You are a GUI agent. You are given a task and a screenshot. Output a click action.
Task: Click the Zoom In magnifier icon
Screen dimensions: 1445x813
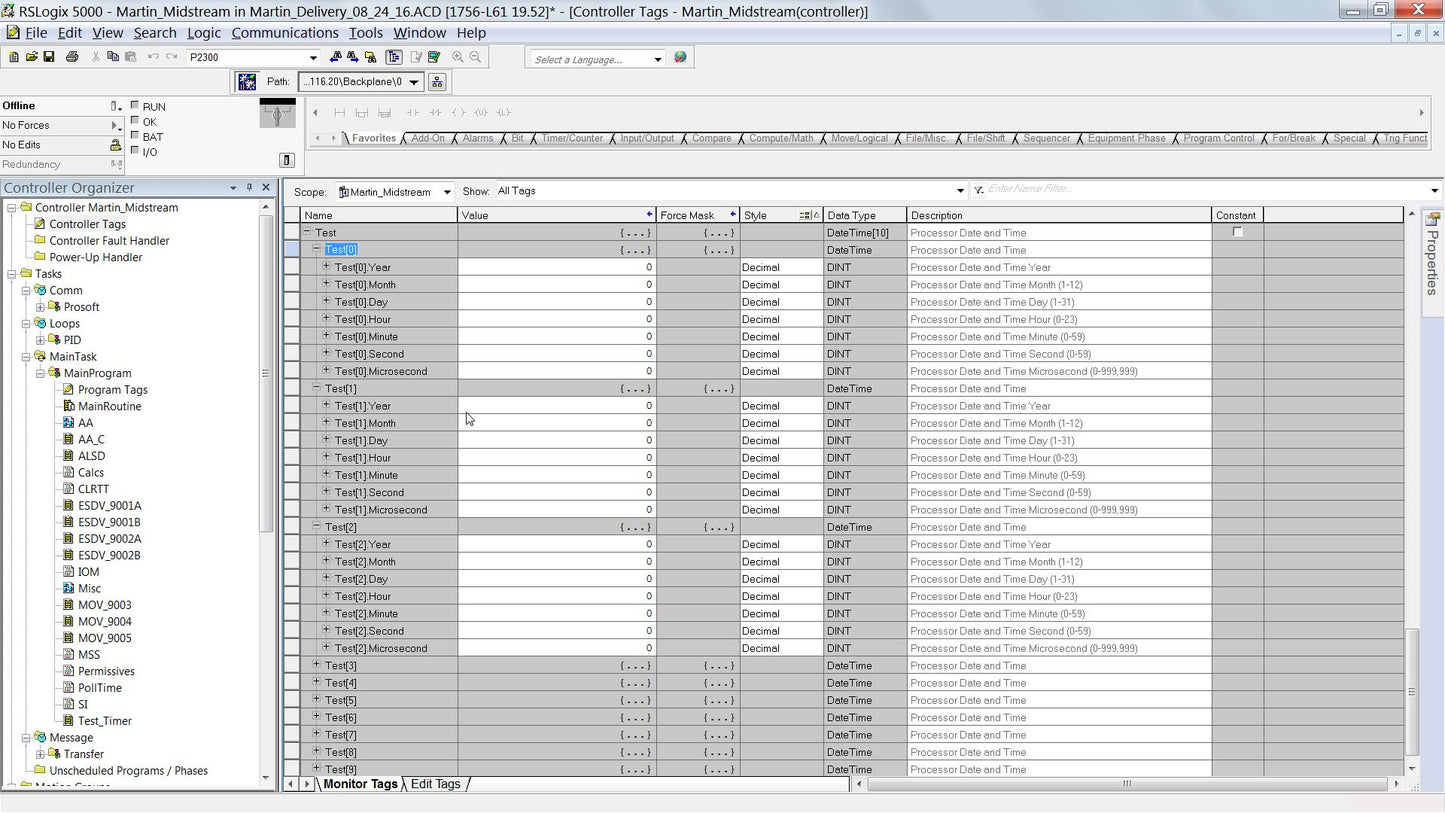458,57
